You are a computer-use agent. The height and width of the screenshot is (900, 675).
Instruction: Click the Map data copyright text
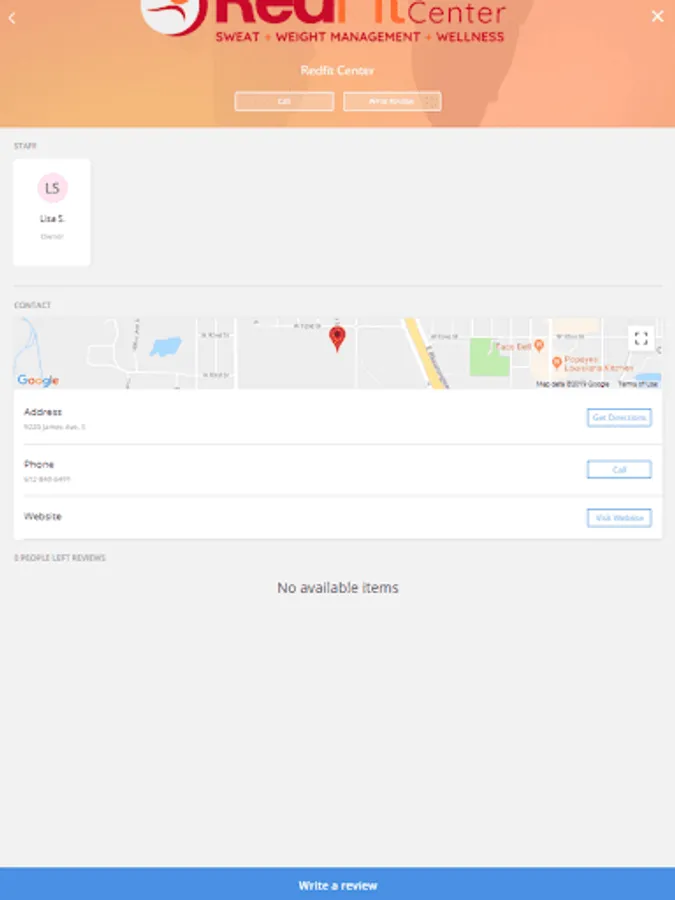573,384
